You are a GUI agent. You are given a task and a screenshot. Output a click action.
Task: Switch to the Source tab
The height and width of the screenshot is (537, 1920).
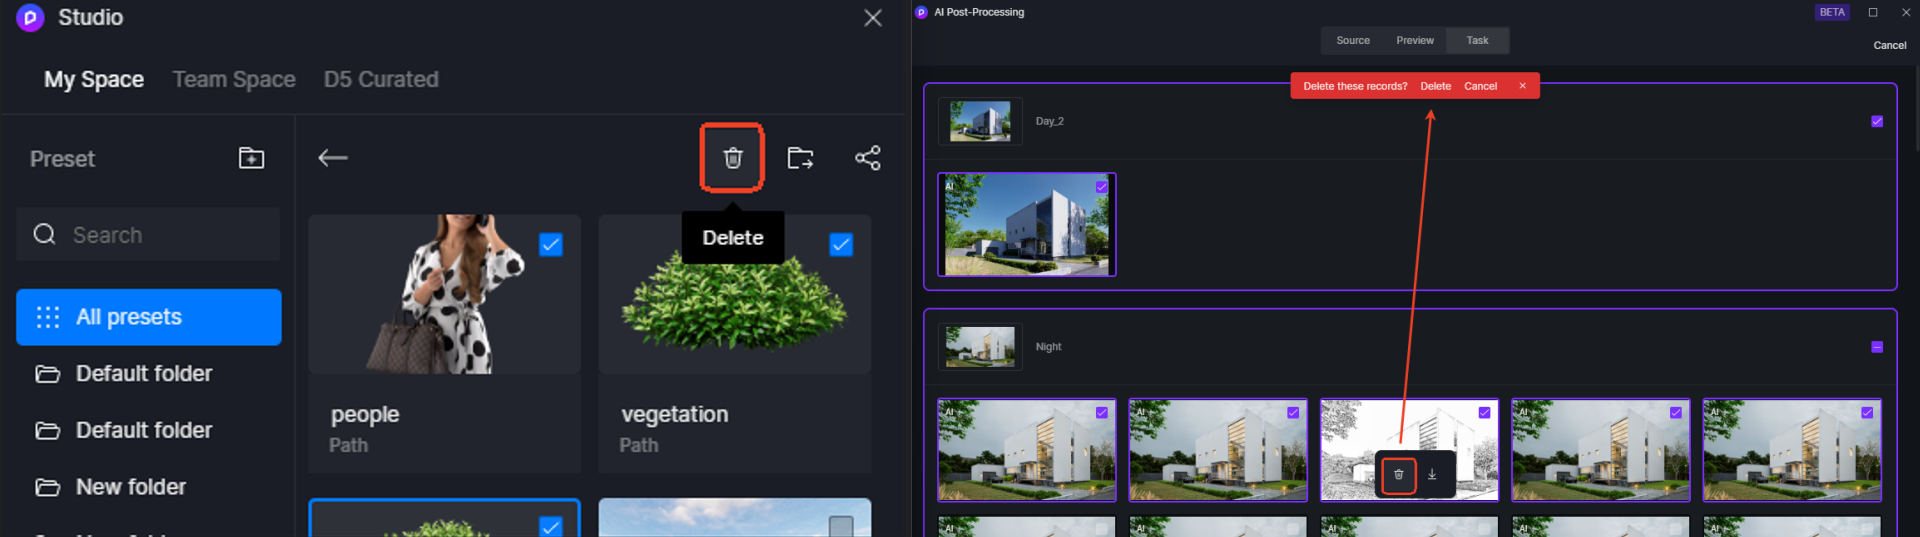point(1353,40)
